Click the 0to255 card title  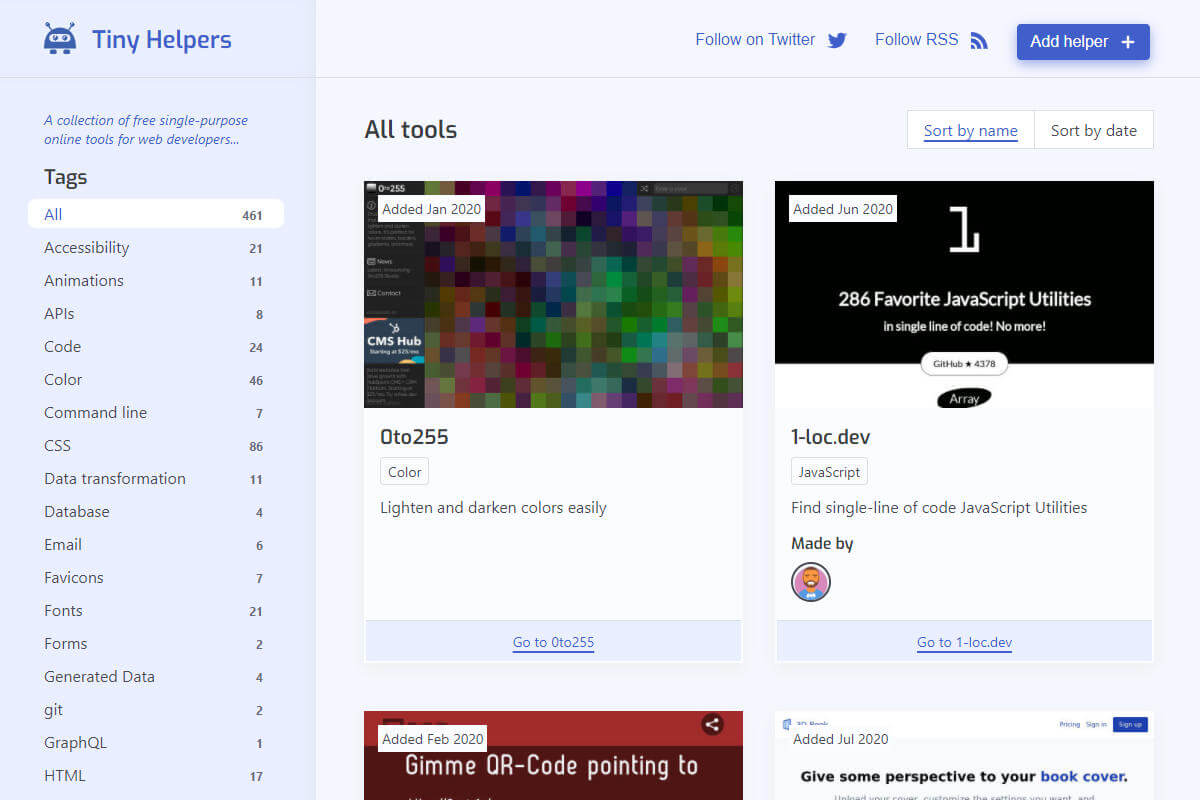tap(414, 437)
